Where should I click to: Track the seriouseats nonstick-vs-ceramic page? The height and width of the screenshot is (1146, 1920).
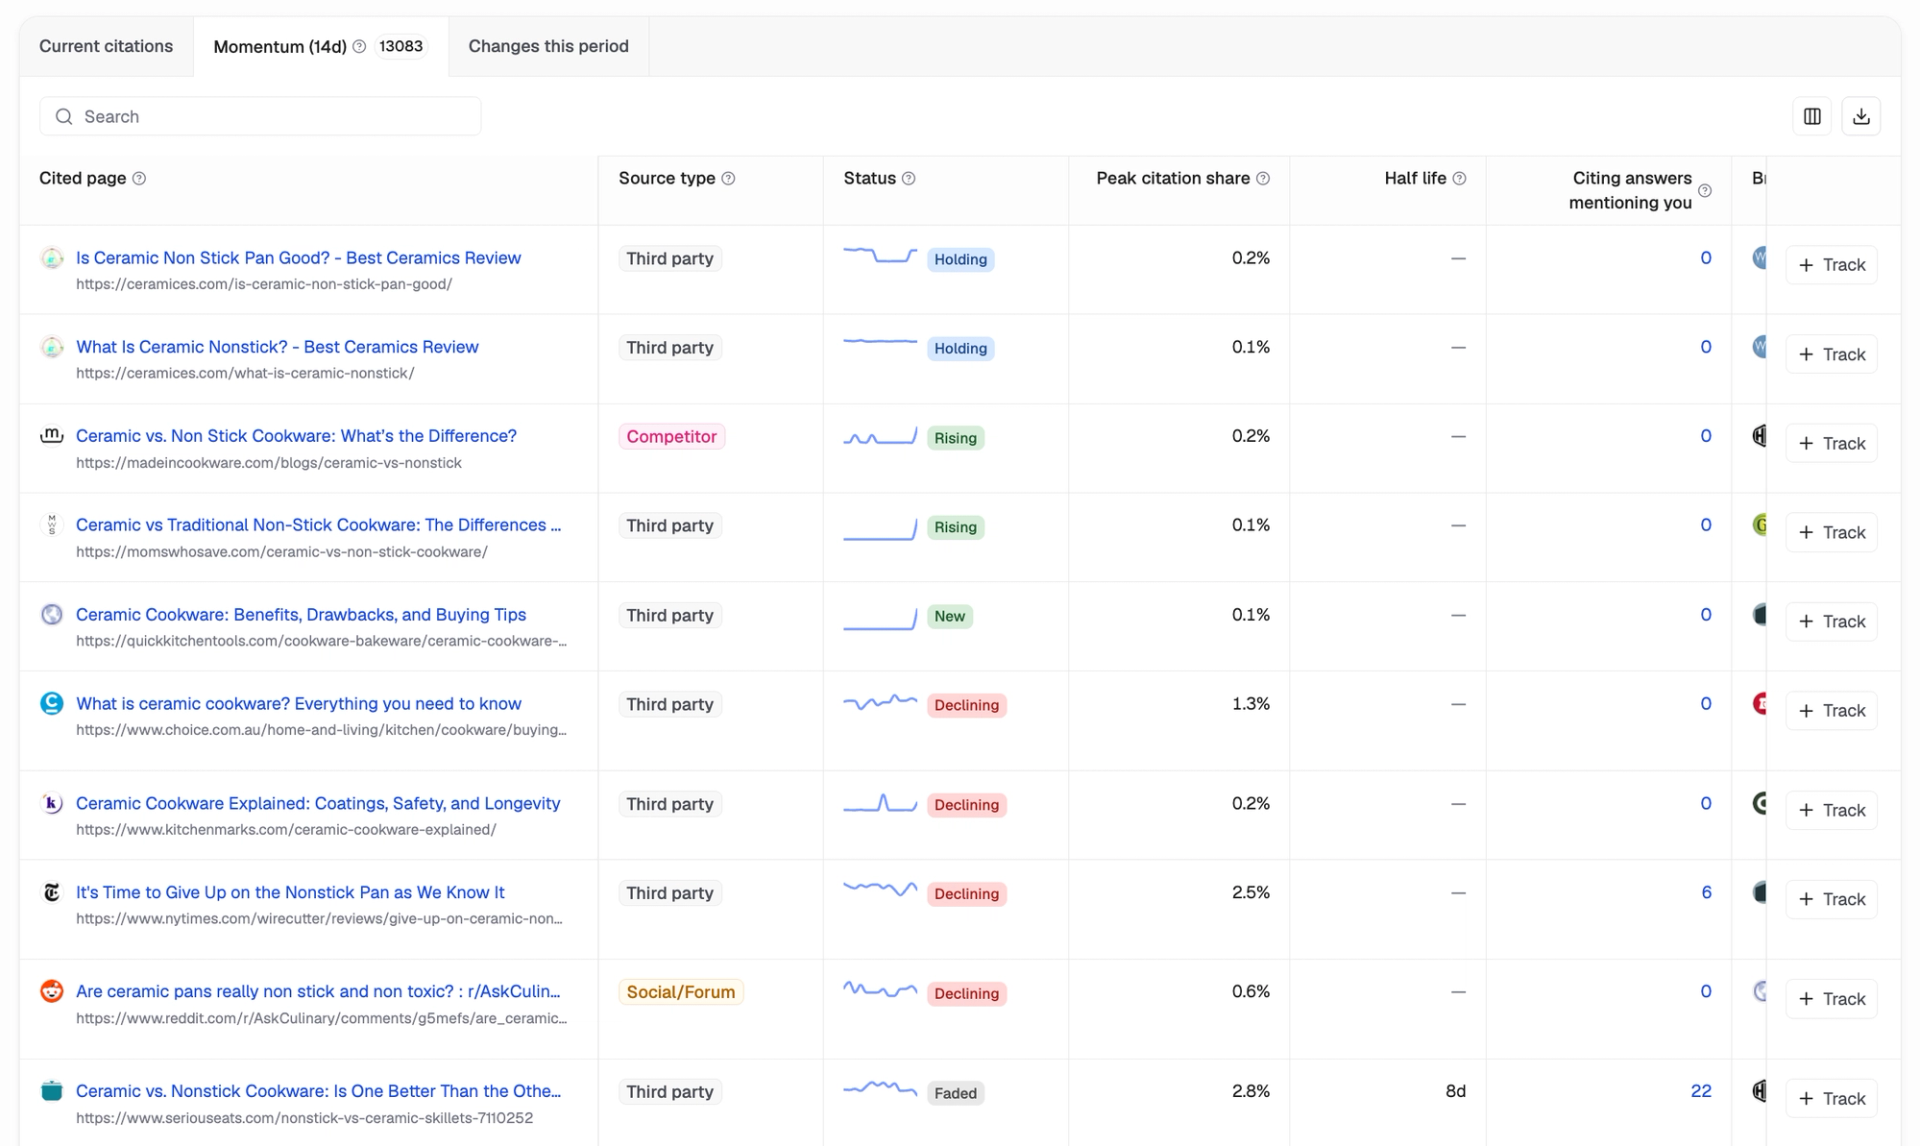pos(1831,1099)
